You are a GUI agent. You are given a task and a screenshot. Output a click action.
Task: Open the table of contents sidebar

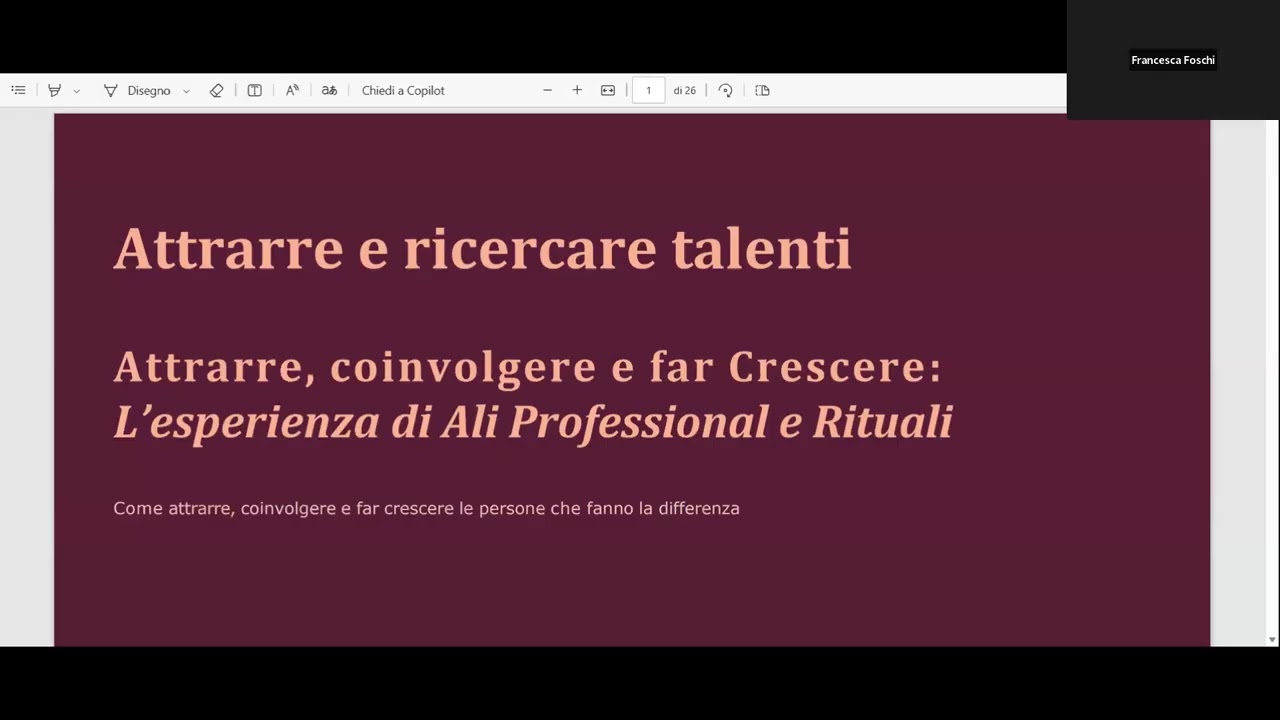(x=18, y=90)
